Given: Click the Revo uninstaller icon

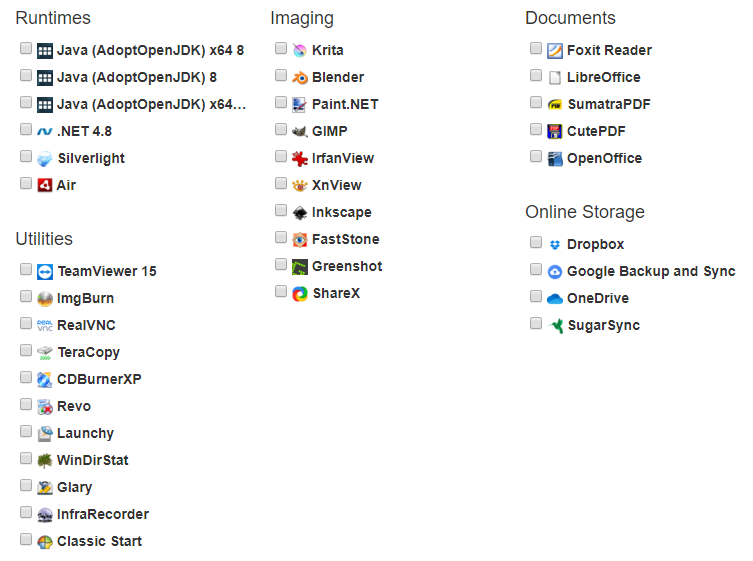Looking at the screenshot, I should coord(45,407).
